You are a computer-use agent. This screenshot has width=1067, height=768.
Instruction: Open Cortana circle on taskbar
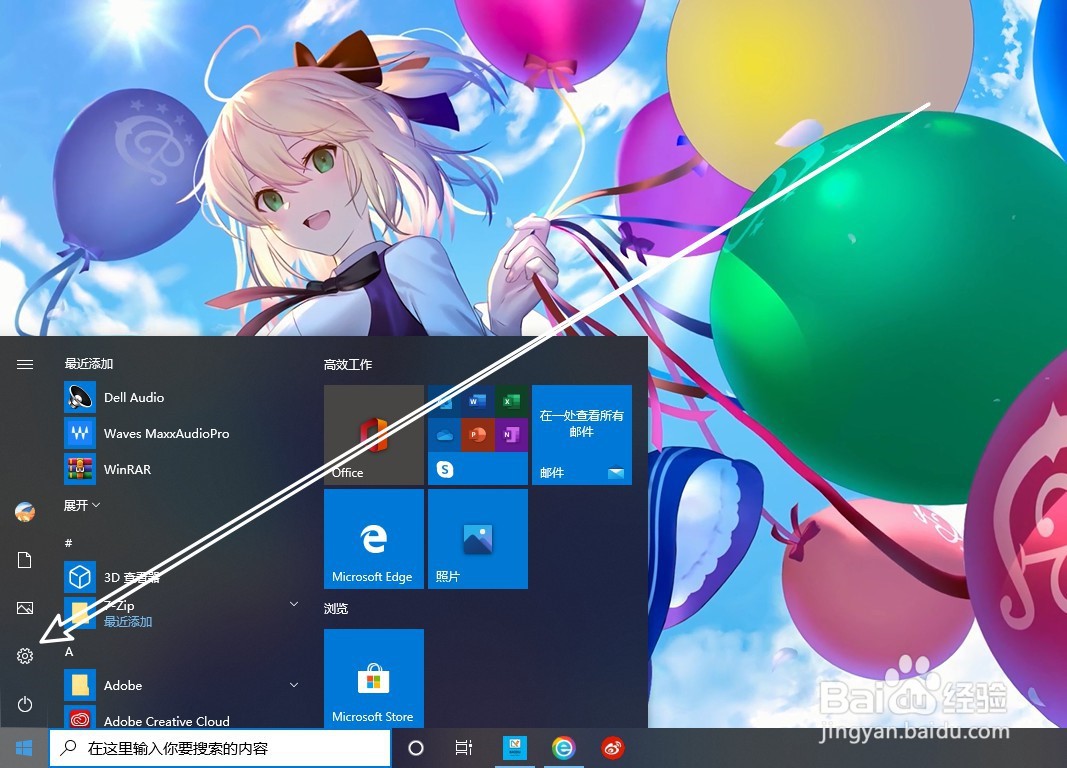click(416, 748)
